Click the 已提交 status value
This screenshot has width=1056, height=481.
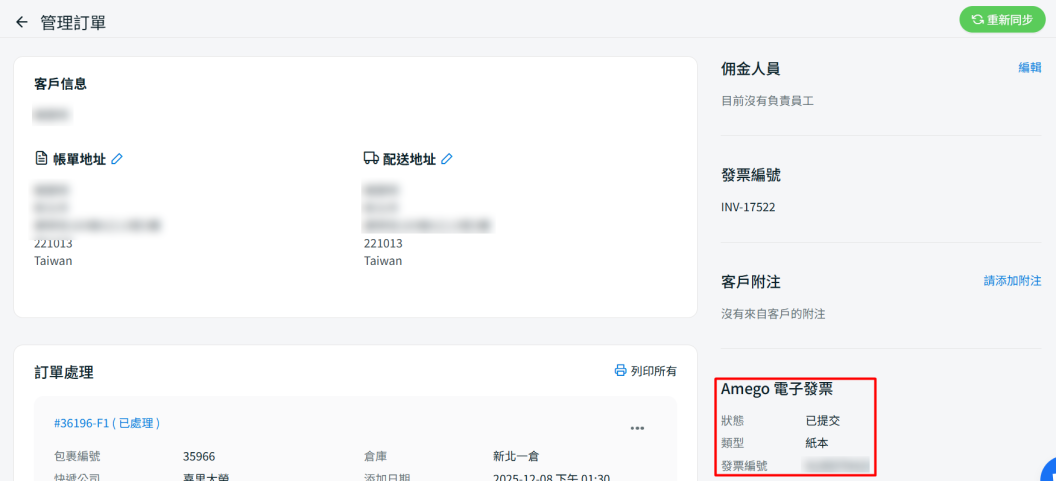[823, 421]
